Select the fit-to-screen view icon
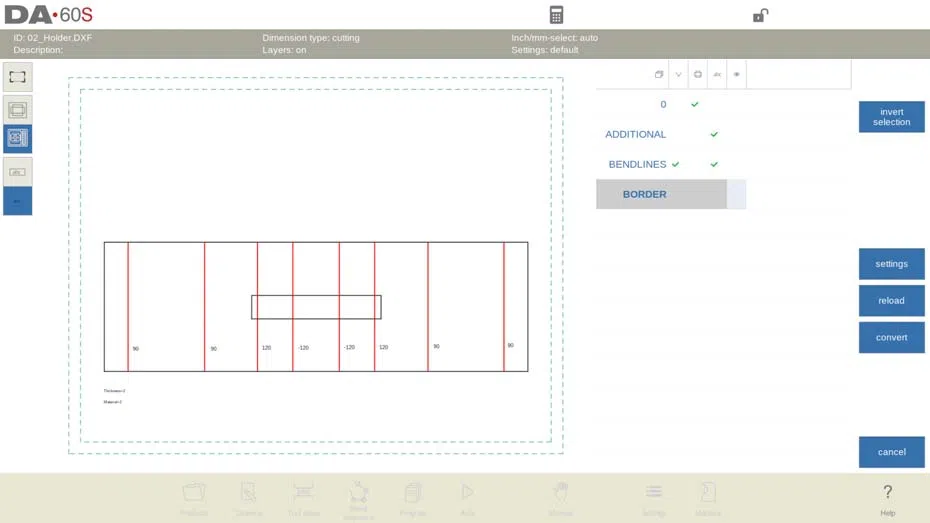This screenshot has width=930, height=523. (17, 77)
